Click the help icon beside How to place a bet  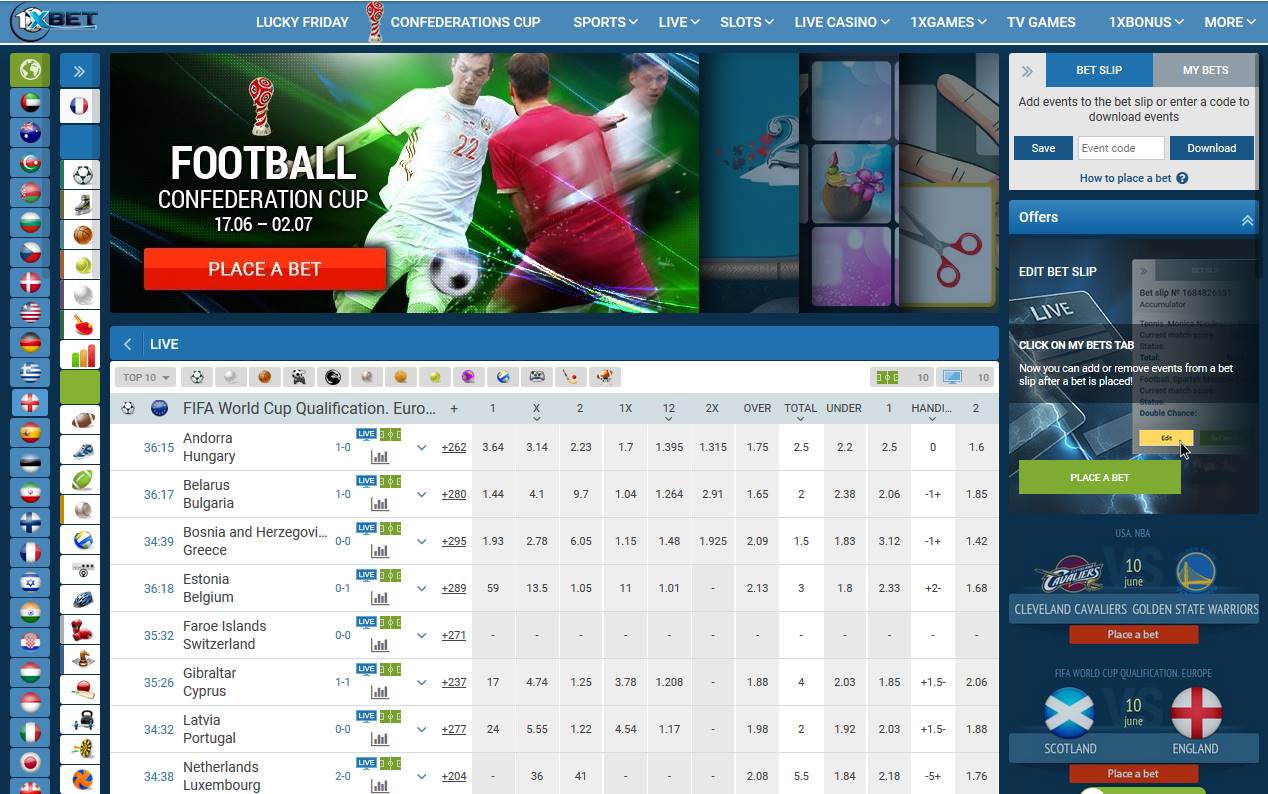pos(1182,178)
